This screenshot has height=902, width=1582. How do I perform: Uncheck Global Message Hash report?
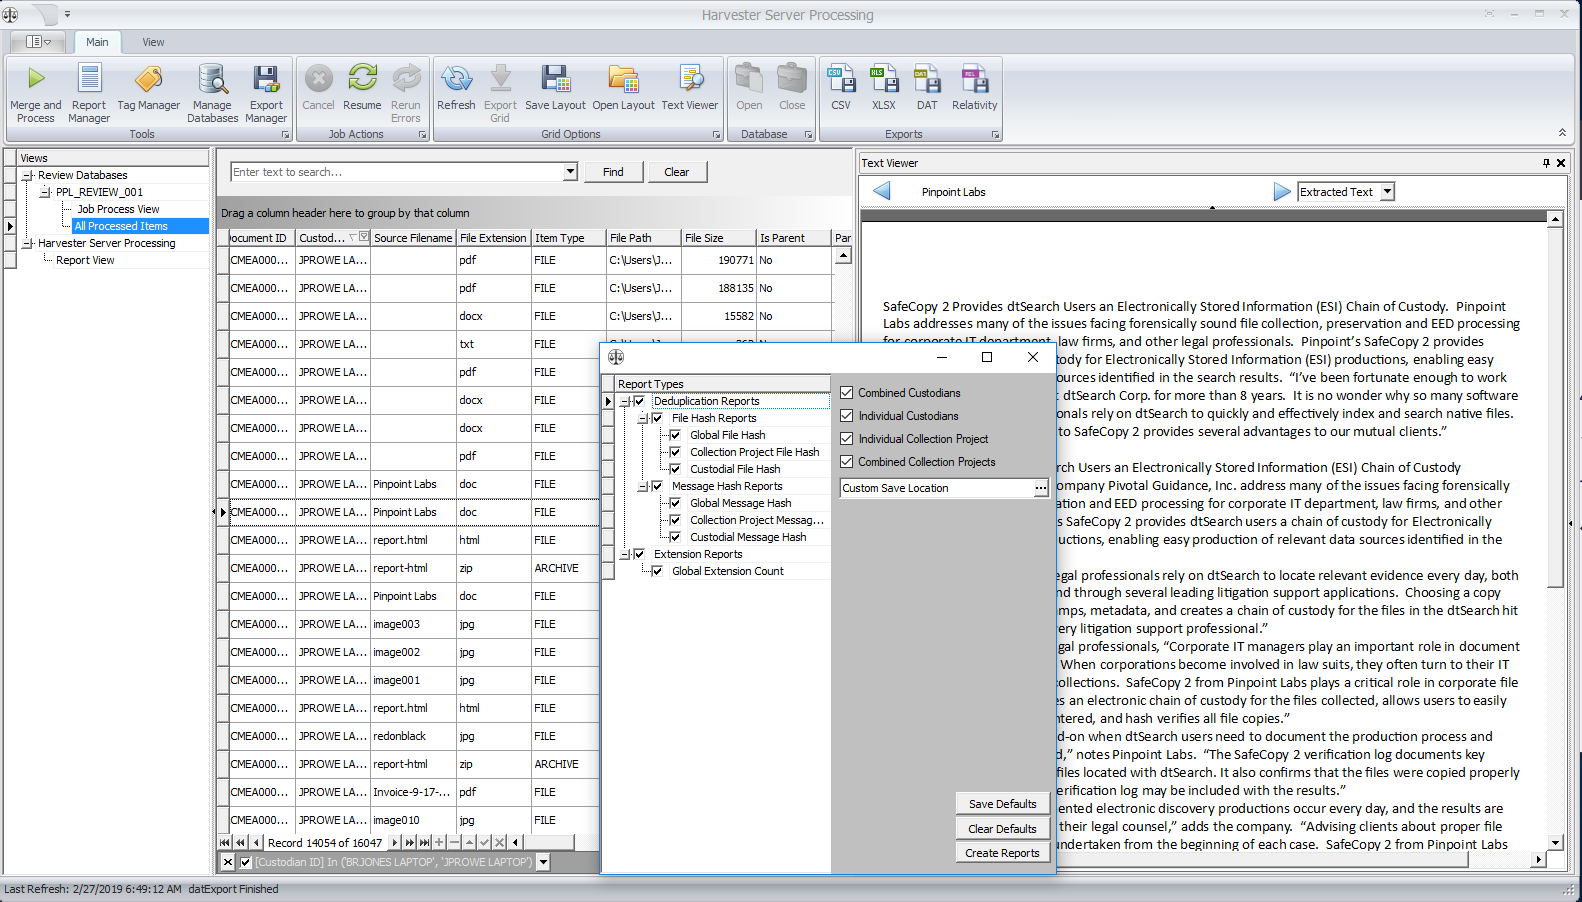[675, 503]
